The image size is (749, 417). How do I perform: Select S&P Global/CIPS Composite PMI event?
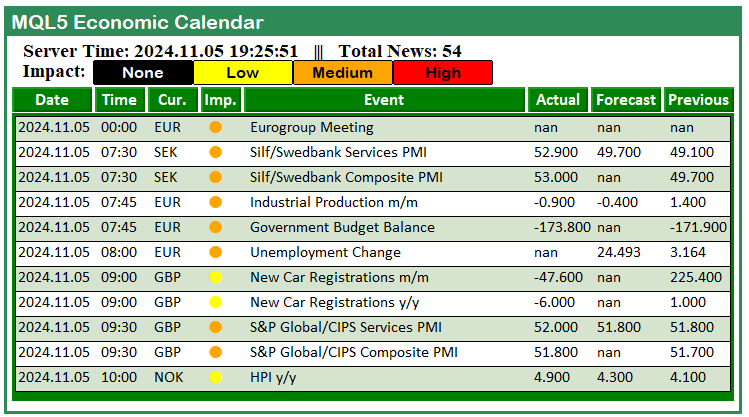(x=353, y=353)
